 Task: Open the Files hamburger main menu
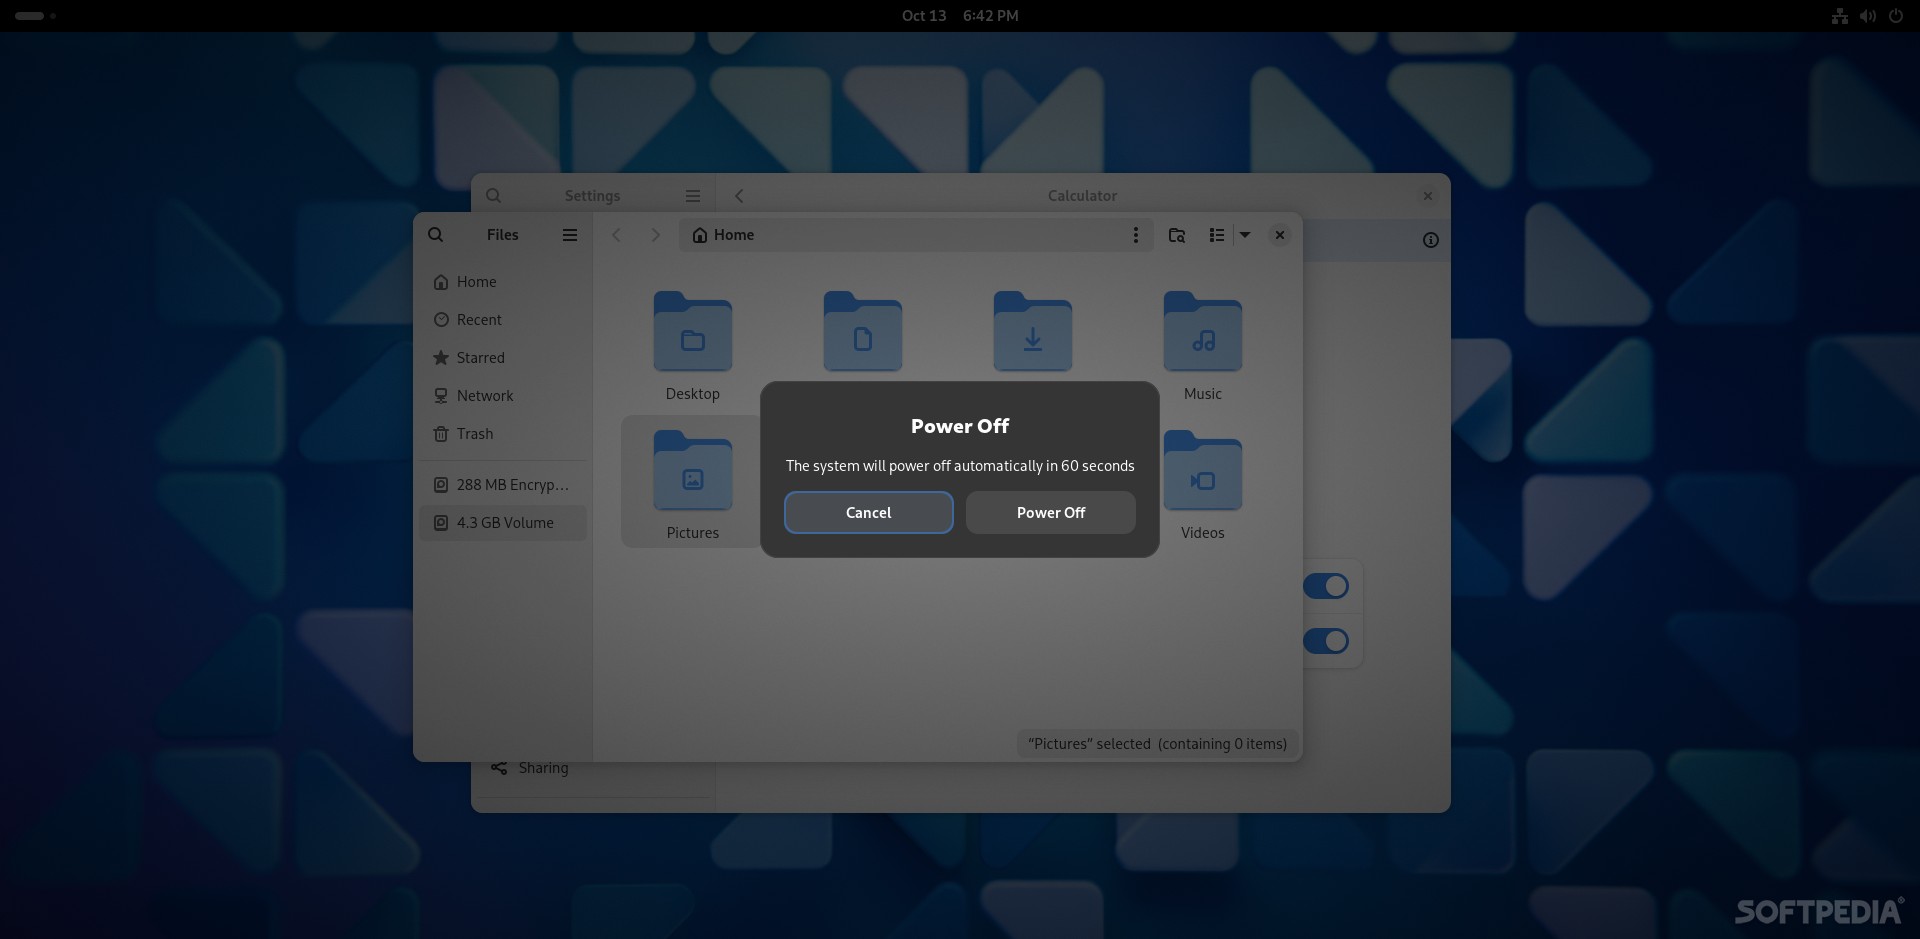pyautogui.click(x=570, y=235)
